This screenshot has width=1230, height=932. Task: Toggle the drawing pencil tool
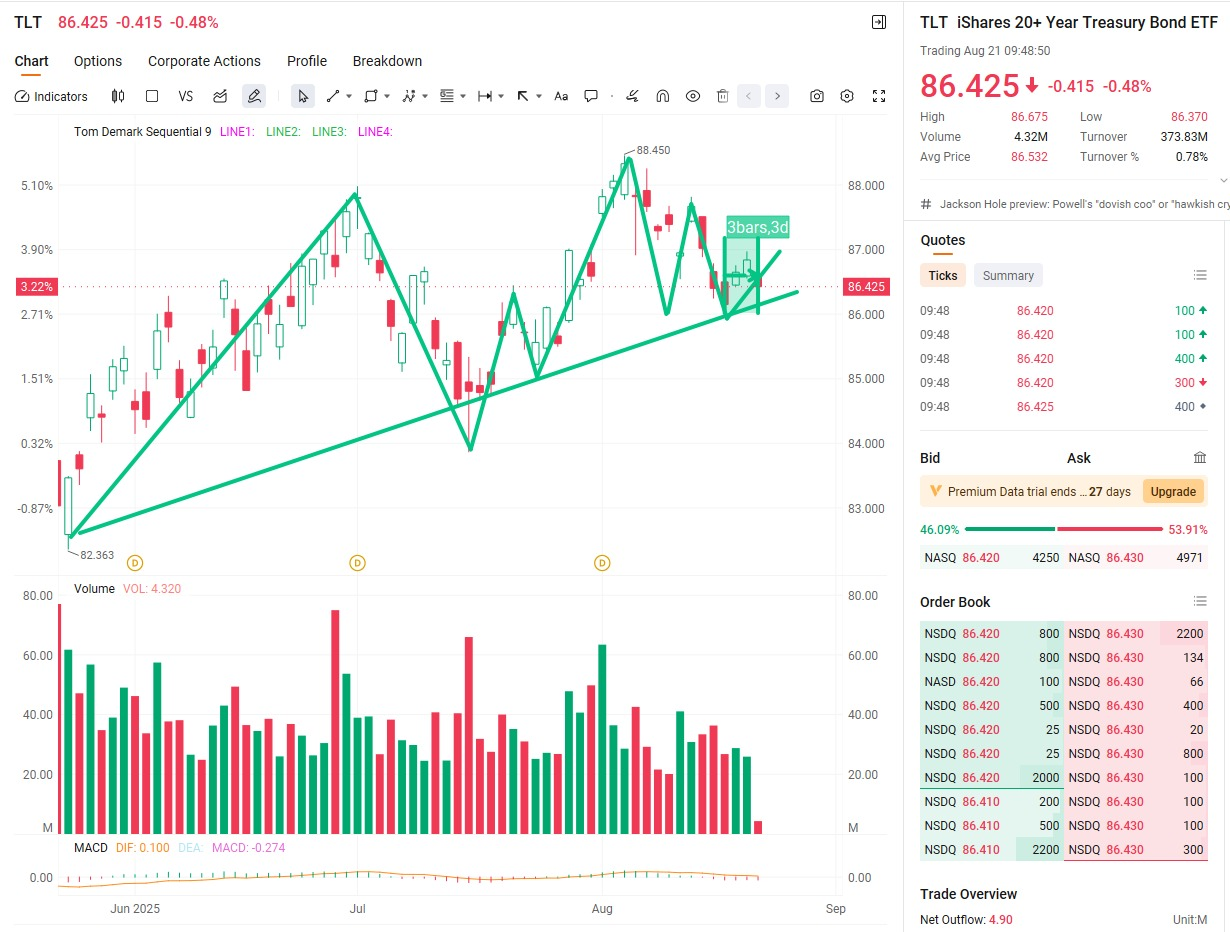pos(254,96)
